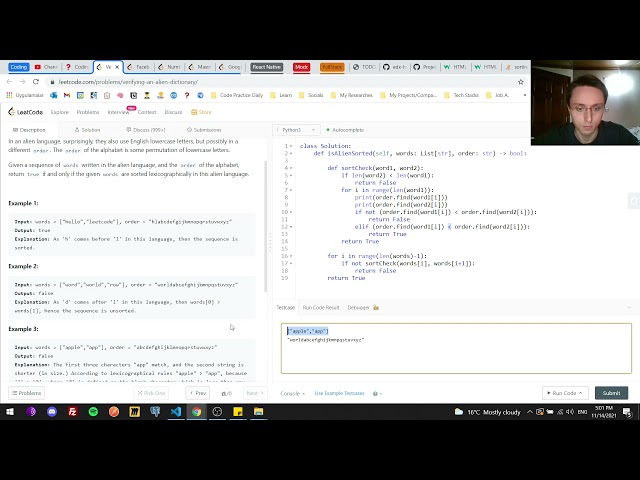Bookmark this page with the star icon
Screen dimensions: 640x480
tap(520, 82)
